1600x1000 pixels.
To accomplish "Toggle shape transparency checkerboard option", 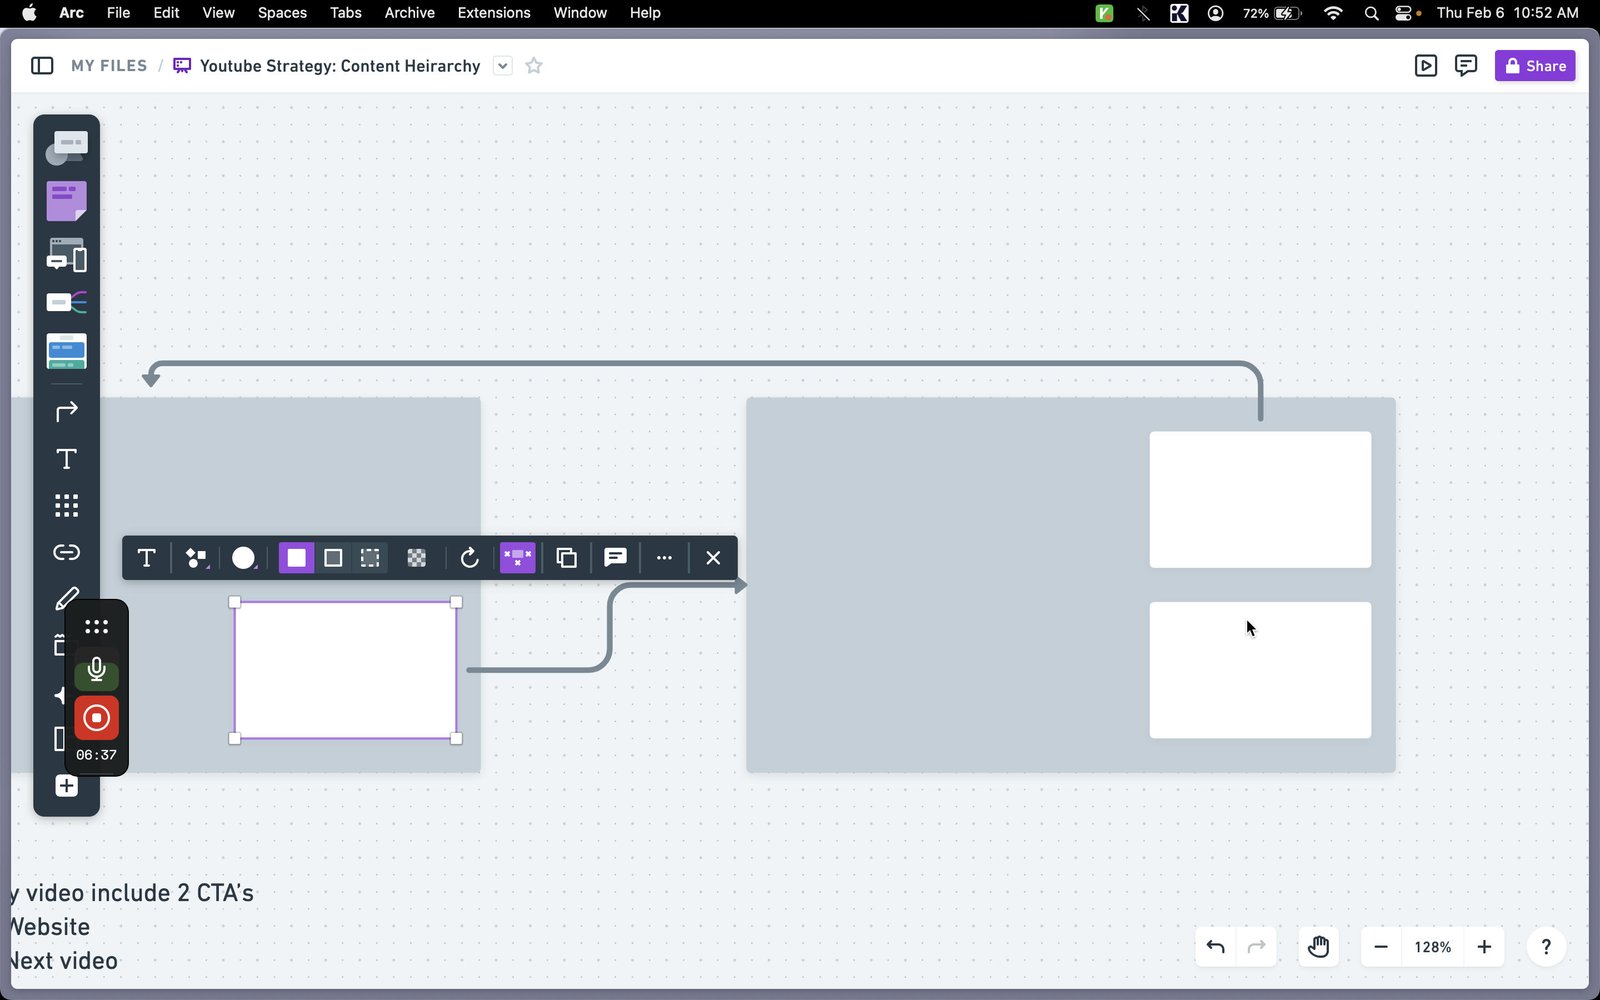I will click(417, 558).
